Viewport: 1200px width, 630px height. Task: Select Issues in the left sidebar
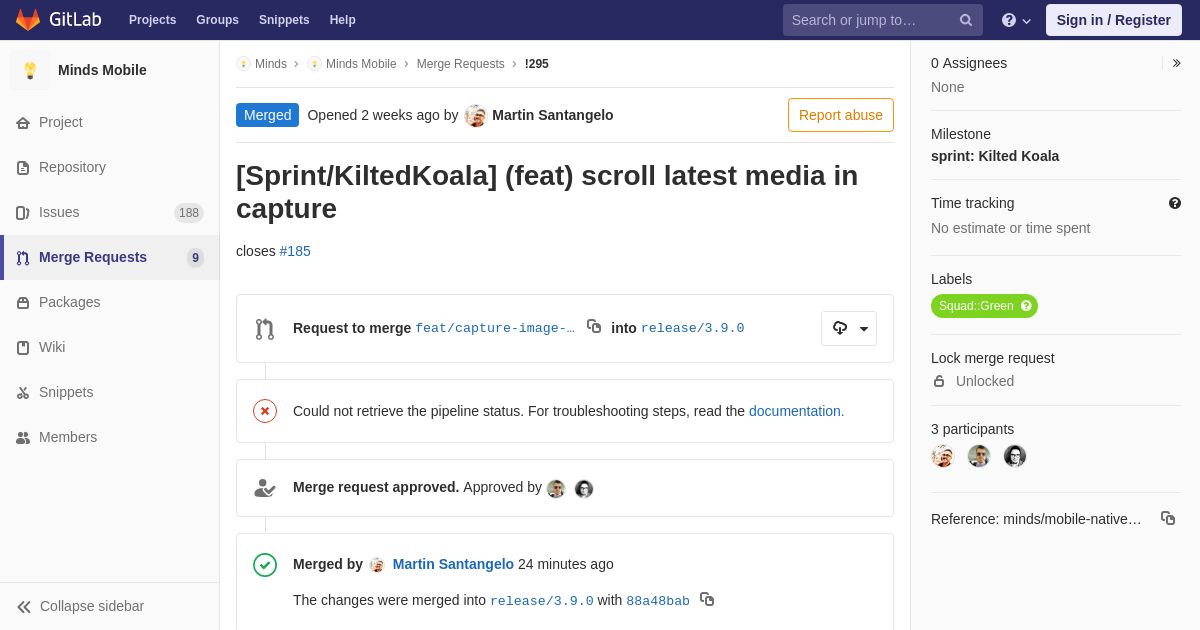[110, 212]
